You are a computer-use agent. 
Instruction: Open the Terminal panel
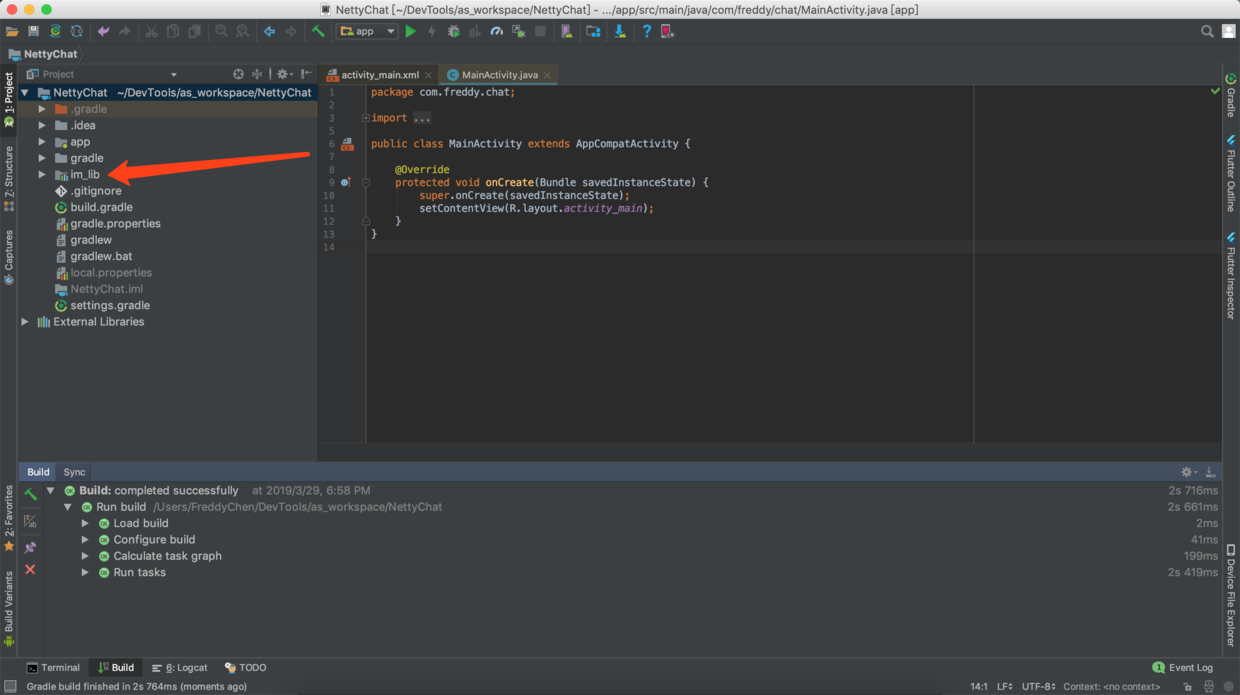coord(54,667)
